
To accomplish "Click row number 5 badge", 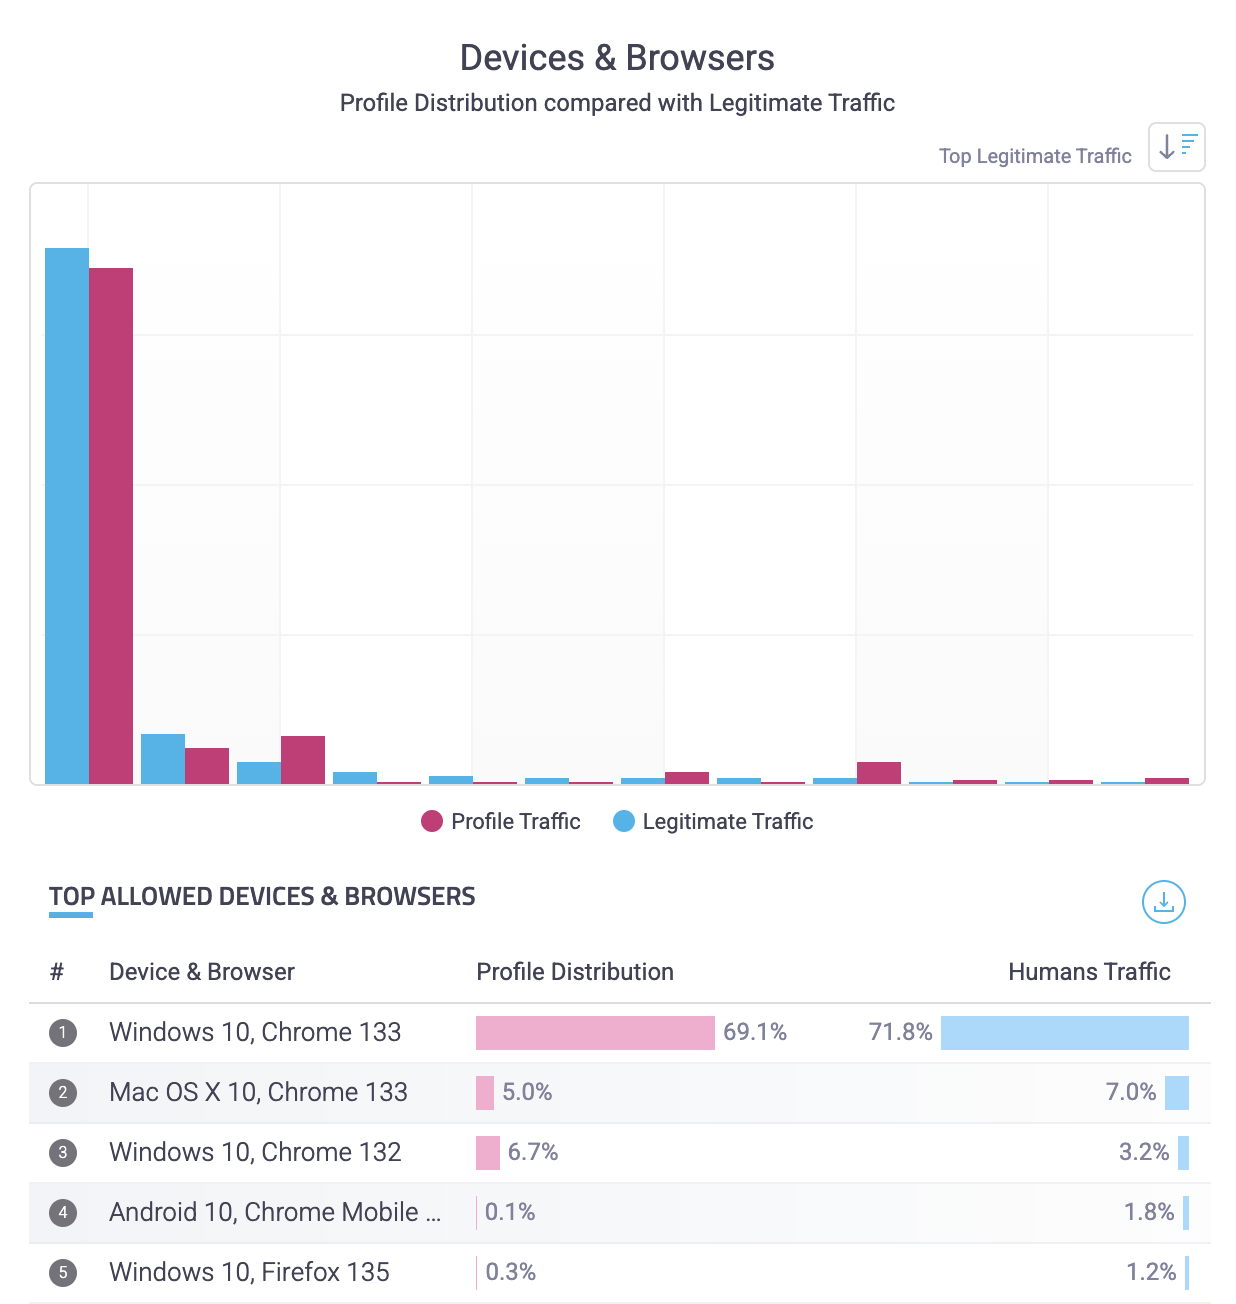I will coord(63,1273).
